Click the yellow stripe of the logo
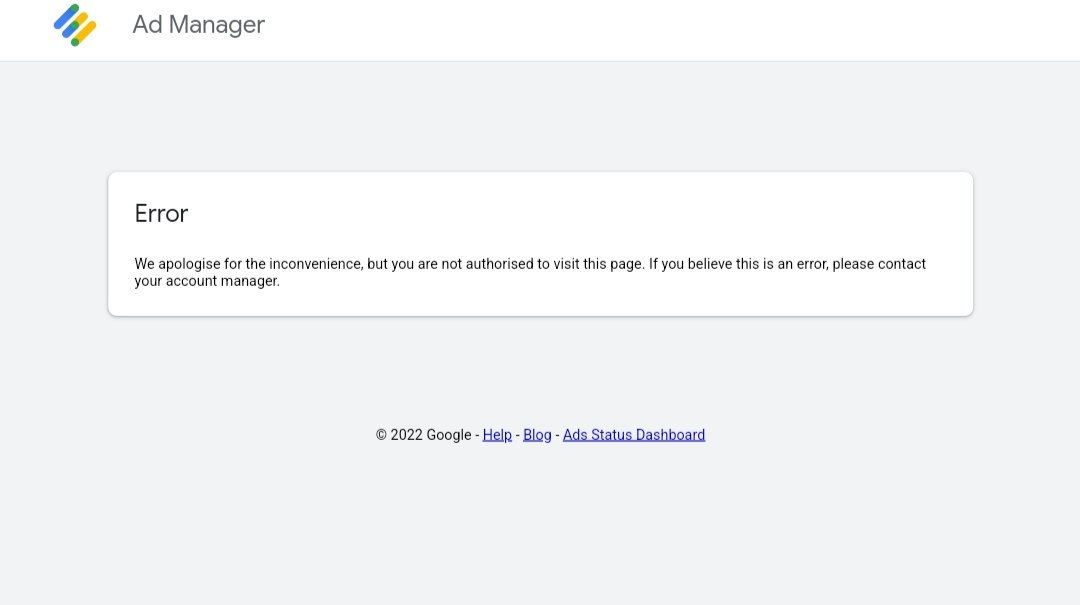This screenshot has width=1080, height=605. point(86,31)
